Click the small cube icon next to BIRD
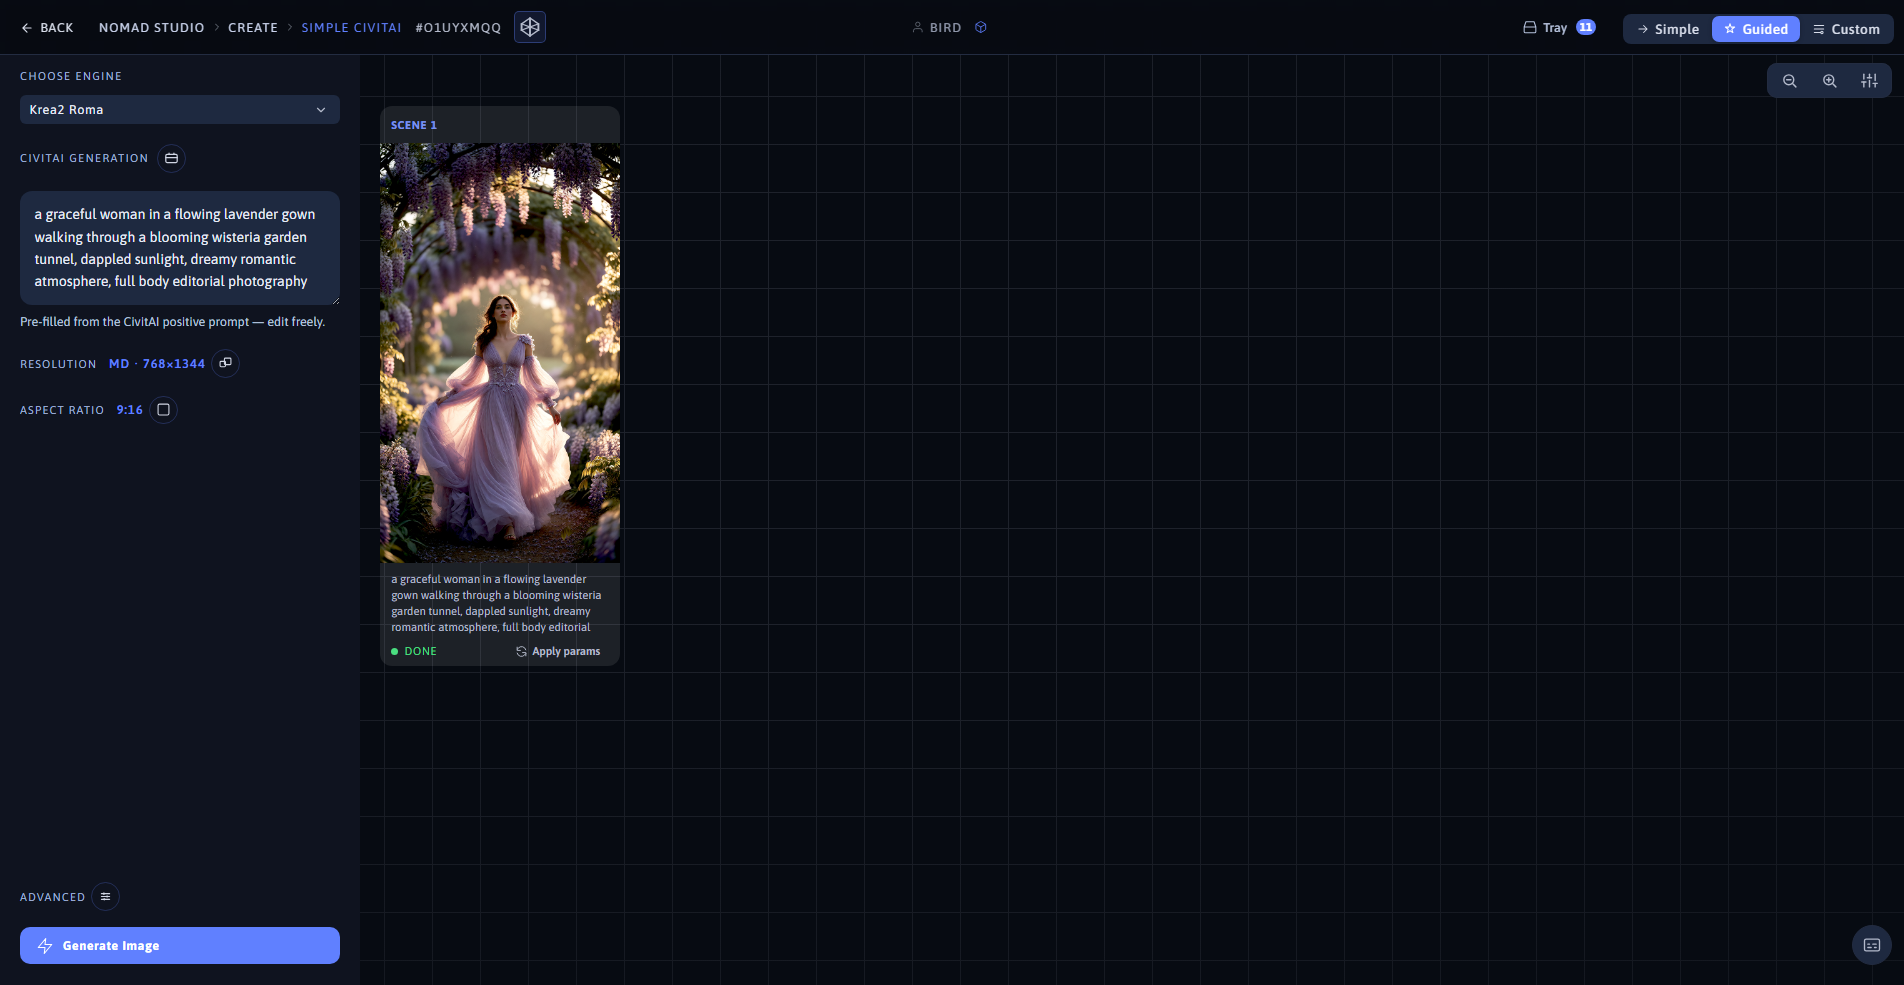The width and height of the screenshot is (1904, 985). [981, 27]
